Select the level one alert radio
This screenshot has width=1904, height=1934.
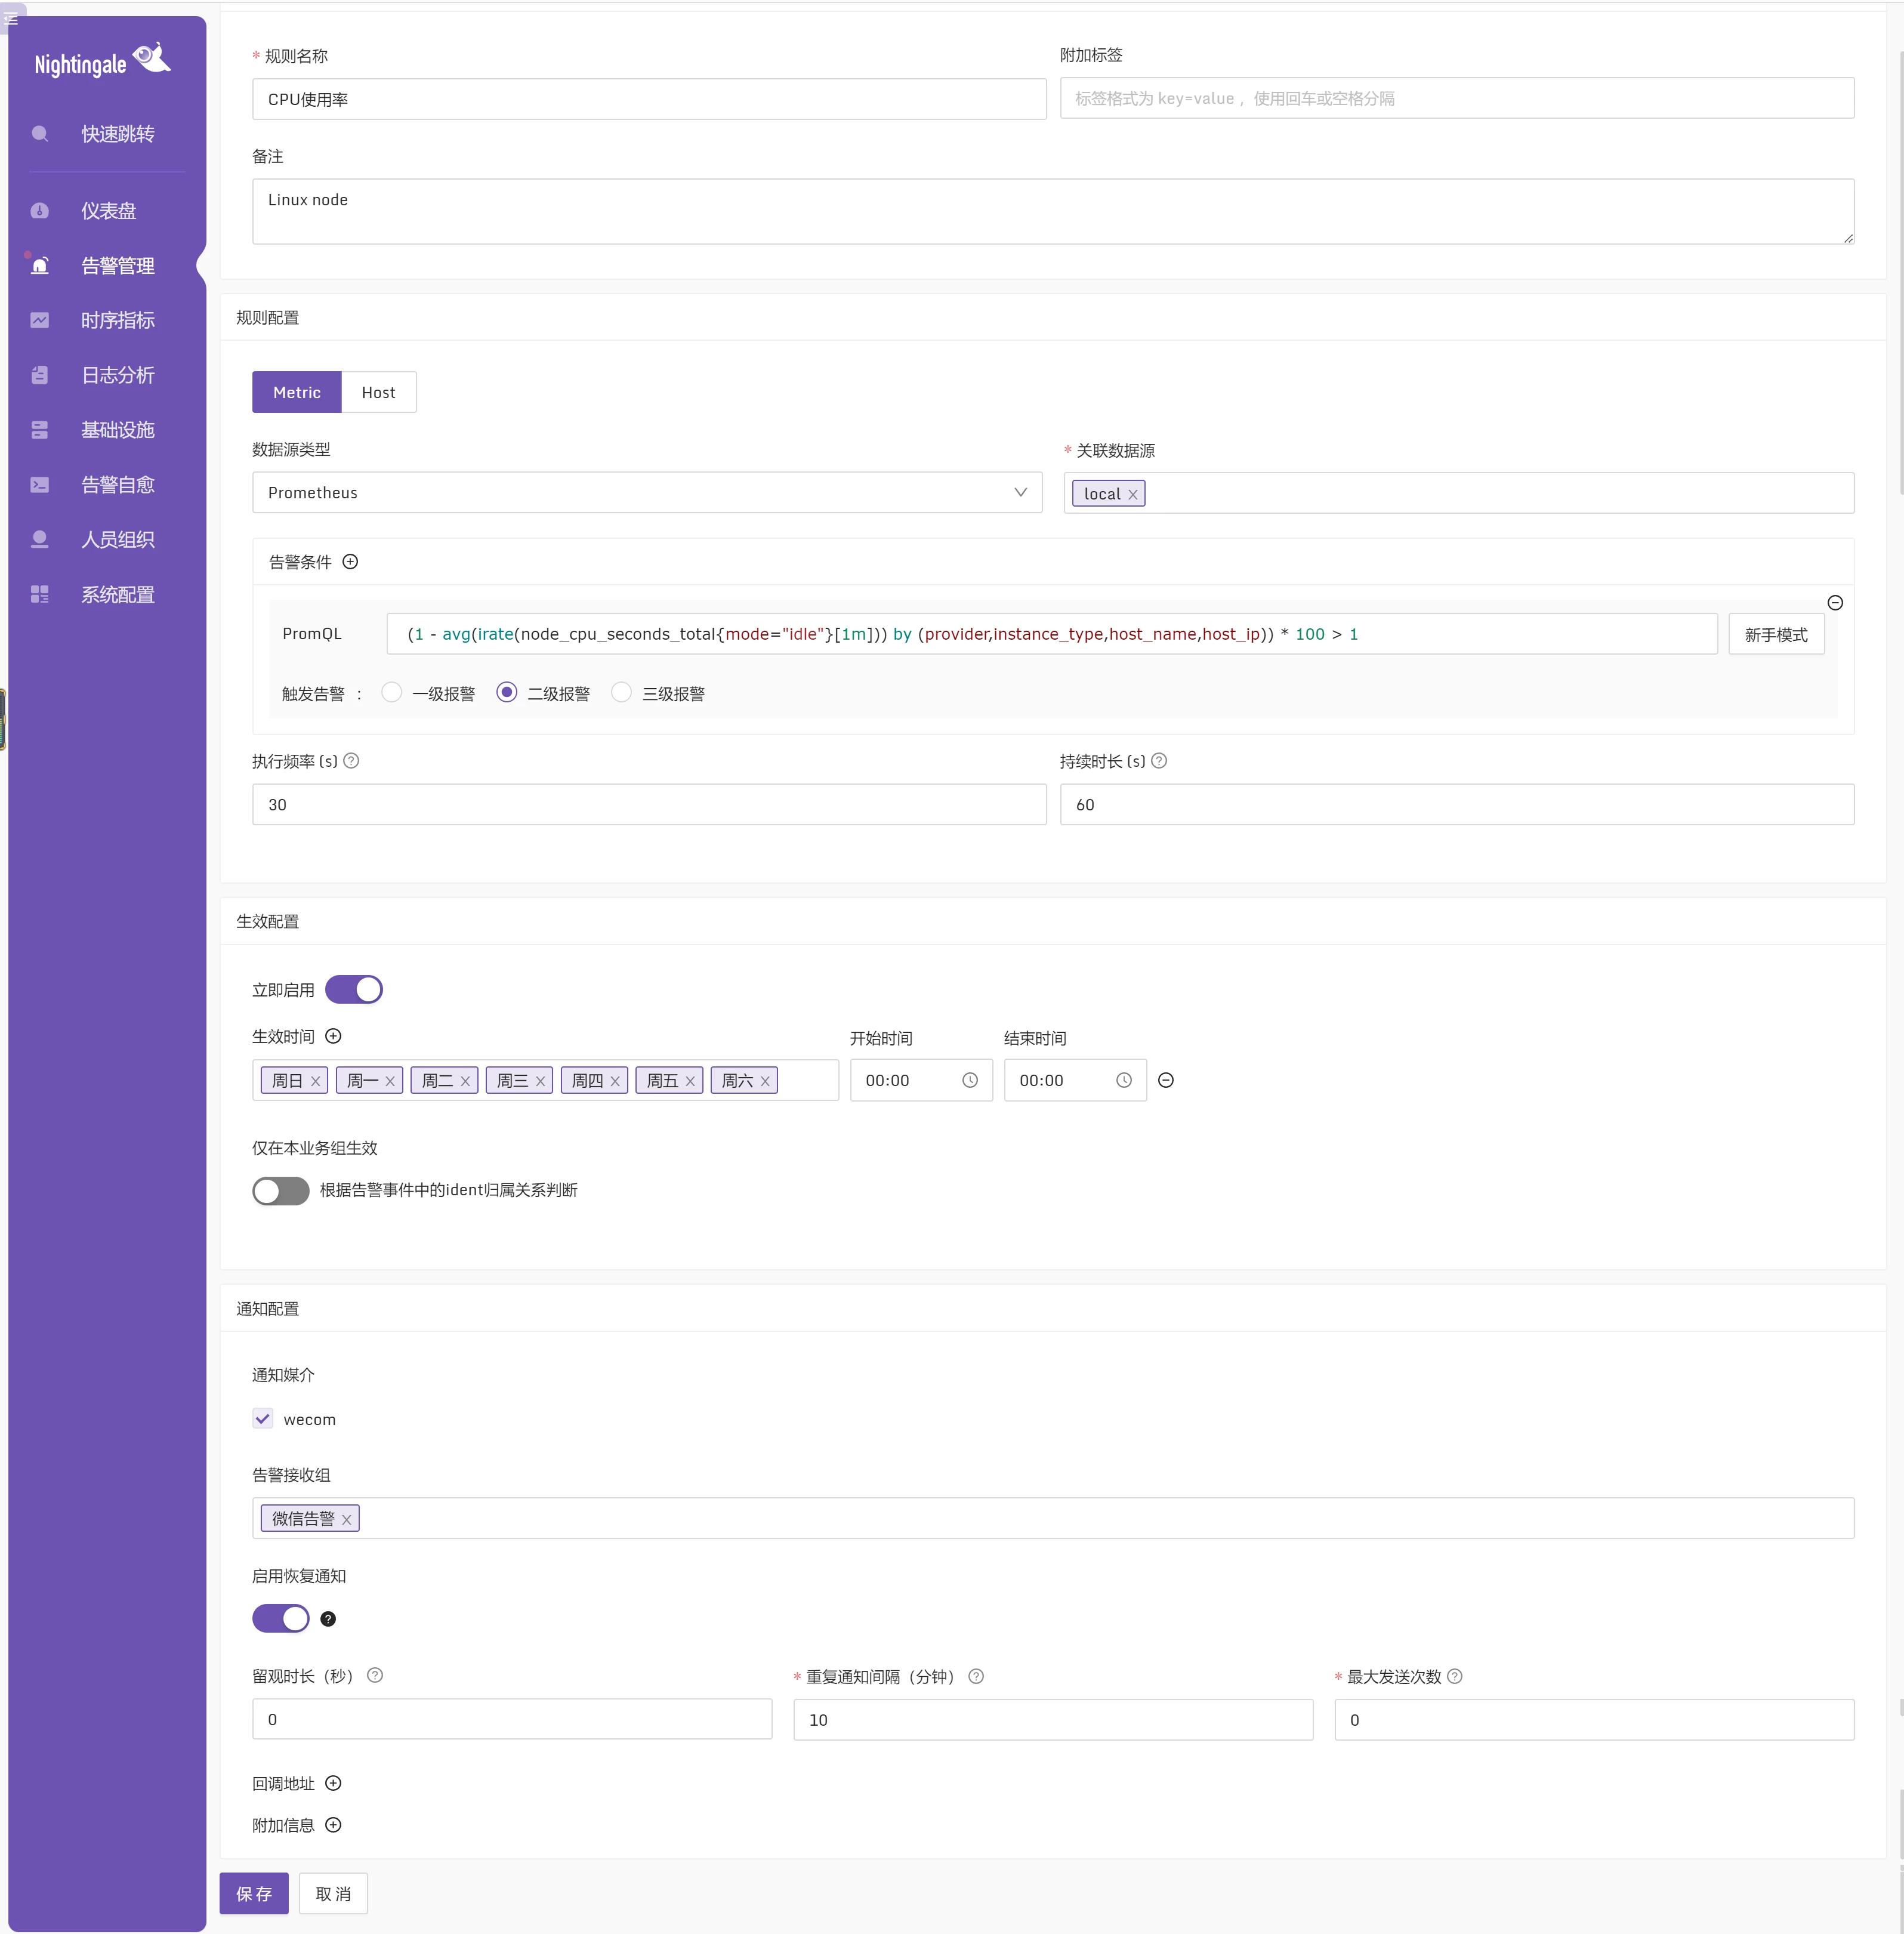[392, 692]
